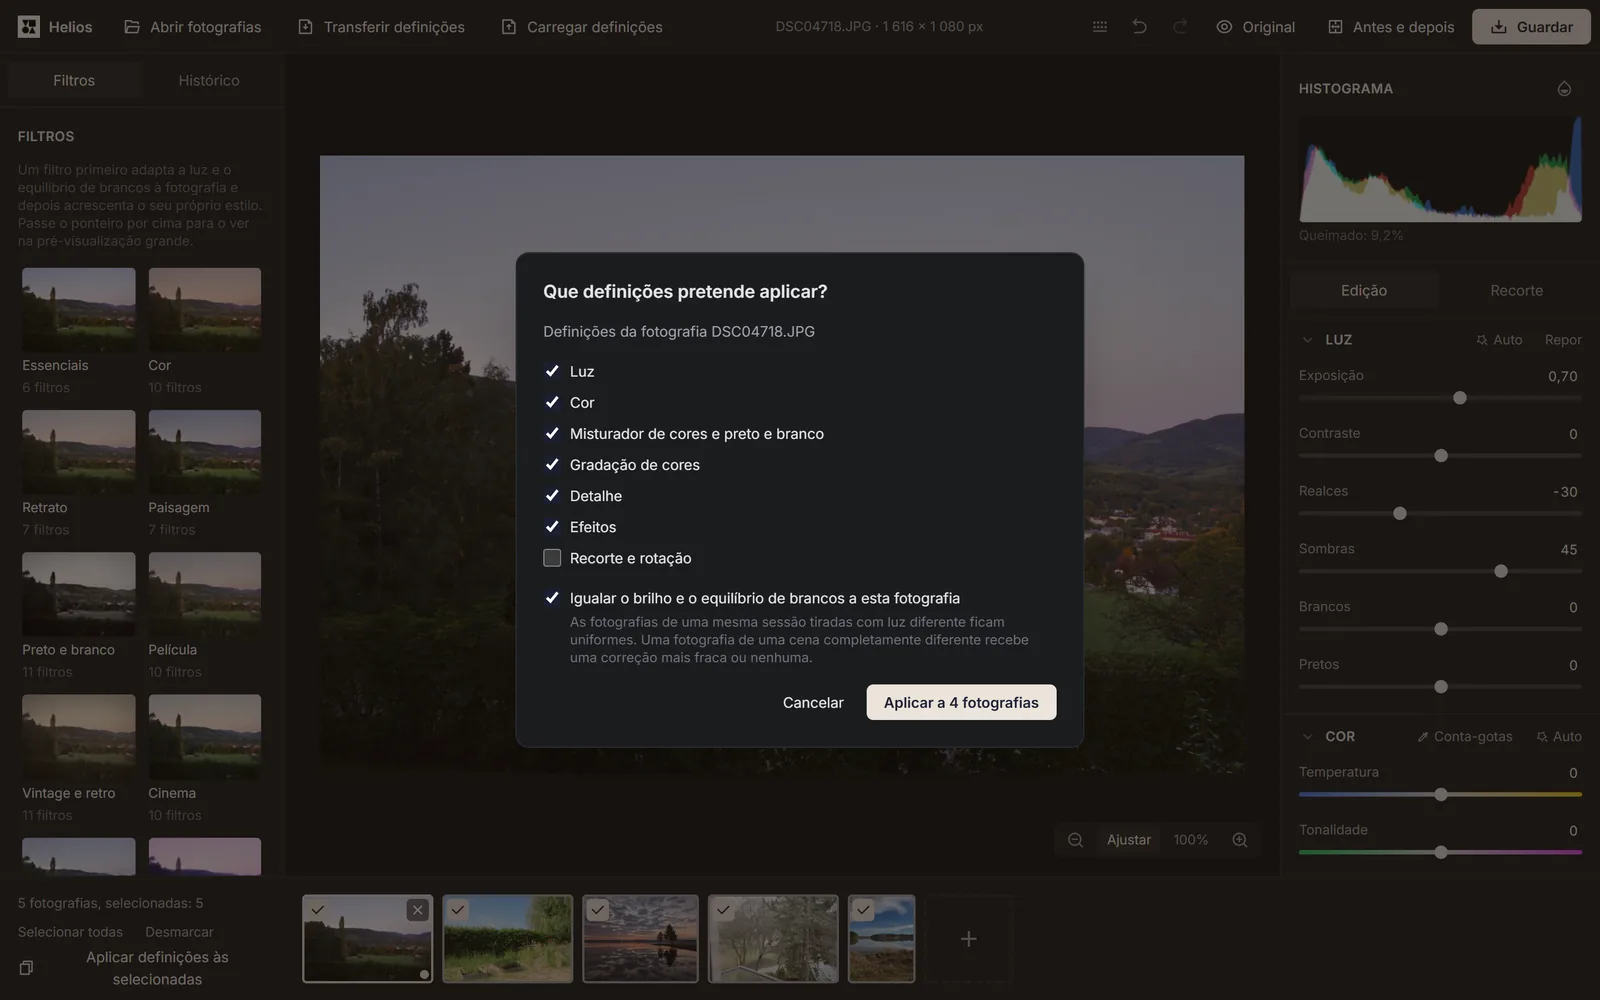Uncheck the Luz checkbox
Viewport: 1600px width, 1000px height.
pyautogui.click(x=552, y=371)
